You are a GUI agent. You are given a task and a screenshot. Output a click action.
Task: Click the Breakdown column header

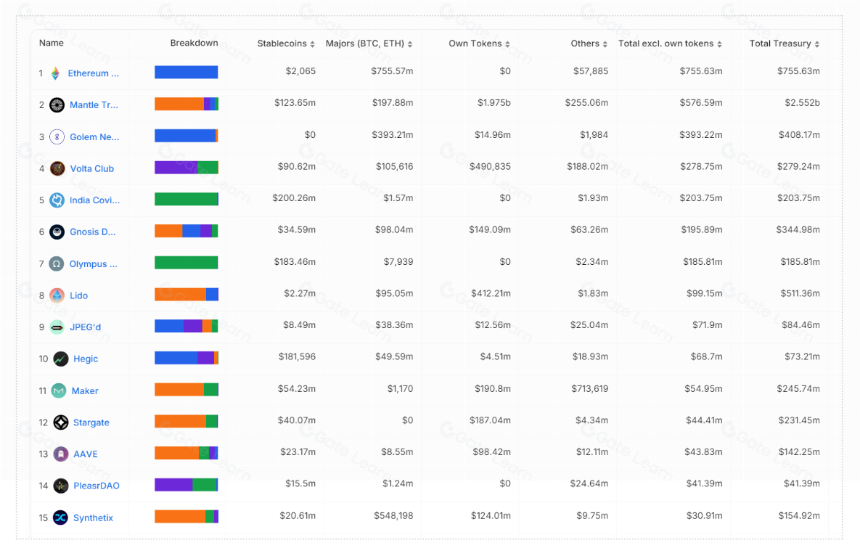(x=194, y=43)
